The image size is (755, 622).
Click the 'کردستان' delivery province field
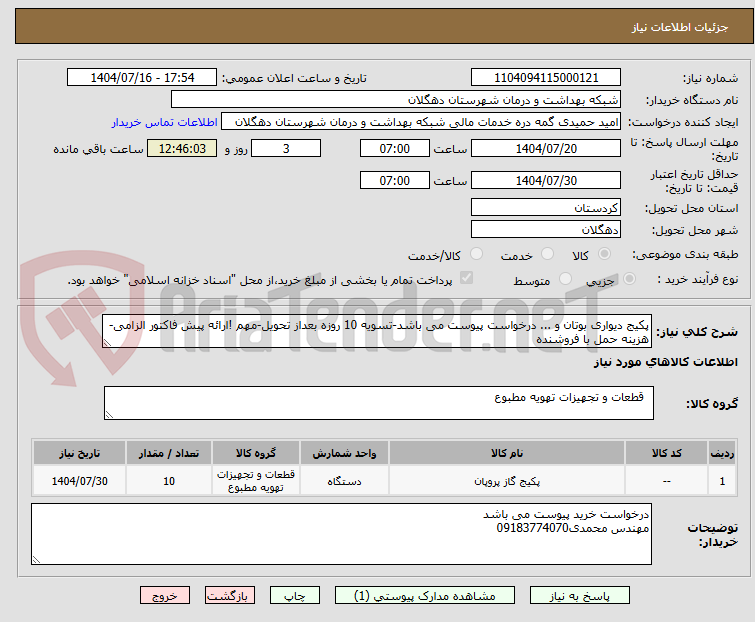[546, 208]
